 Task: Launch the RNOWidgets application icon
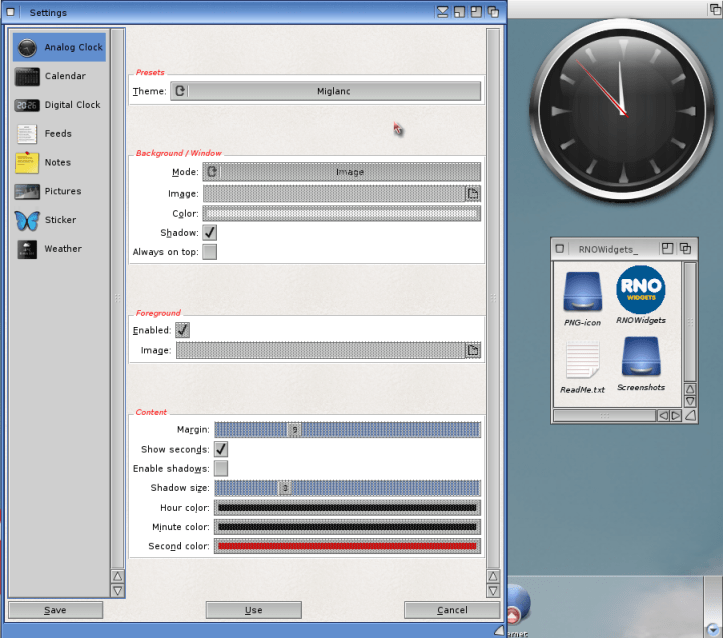(640, 290)
